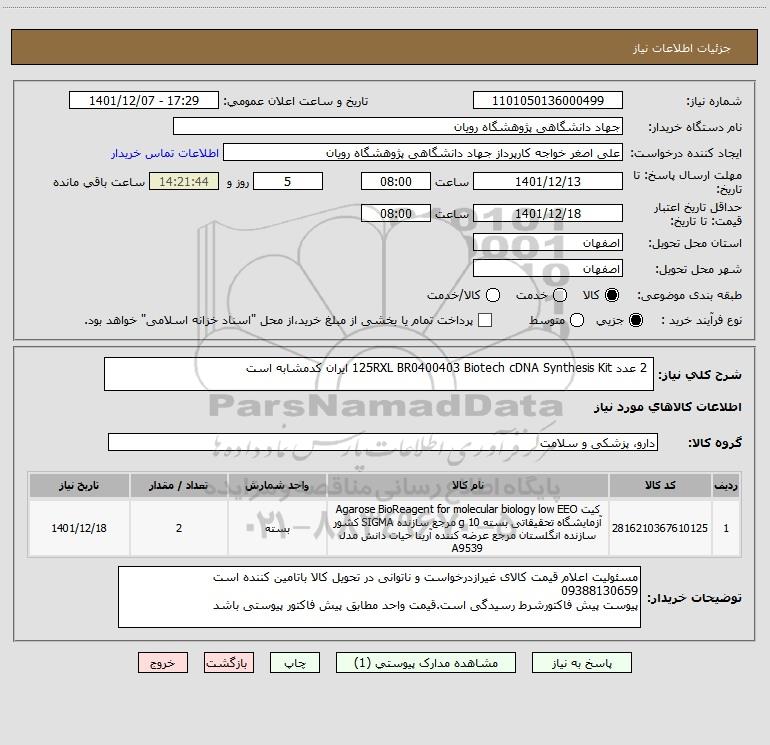Click the announcement date field 1401/12/07 - 17:29
Viewport: 770px width, 745px height.
pos(144,101)
